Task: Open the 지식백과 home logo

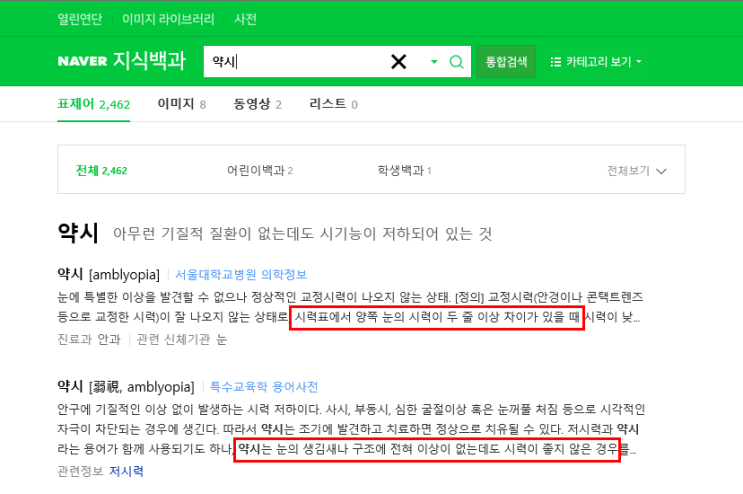Action: (x=149, y=61)
